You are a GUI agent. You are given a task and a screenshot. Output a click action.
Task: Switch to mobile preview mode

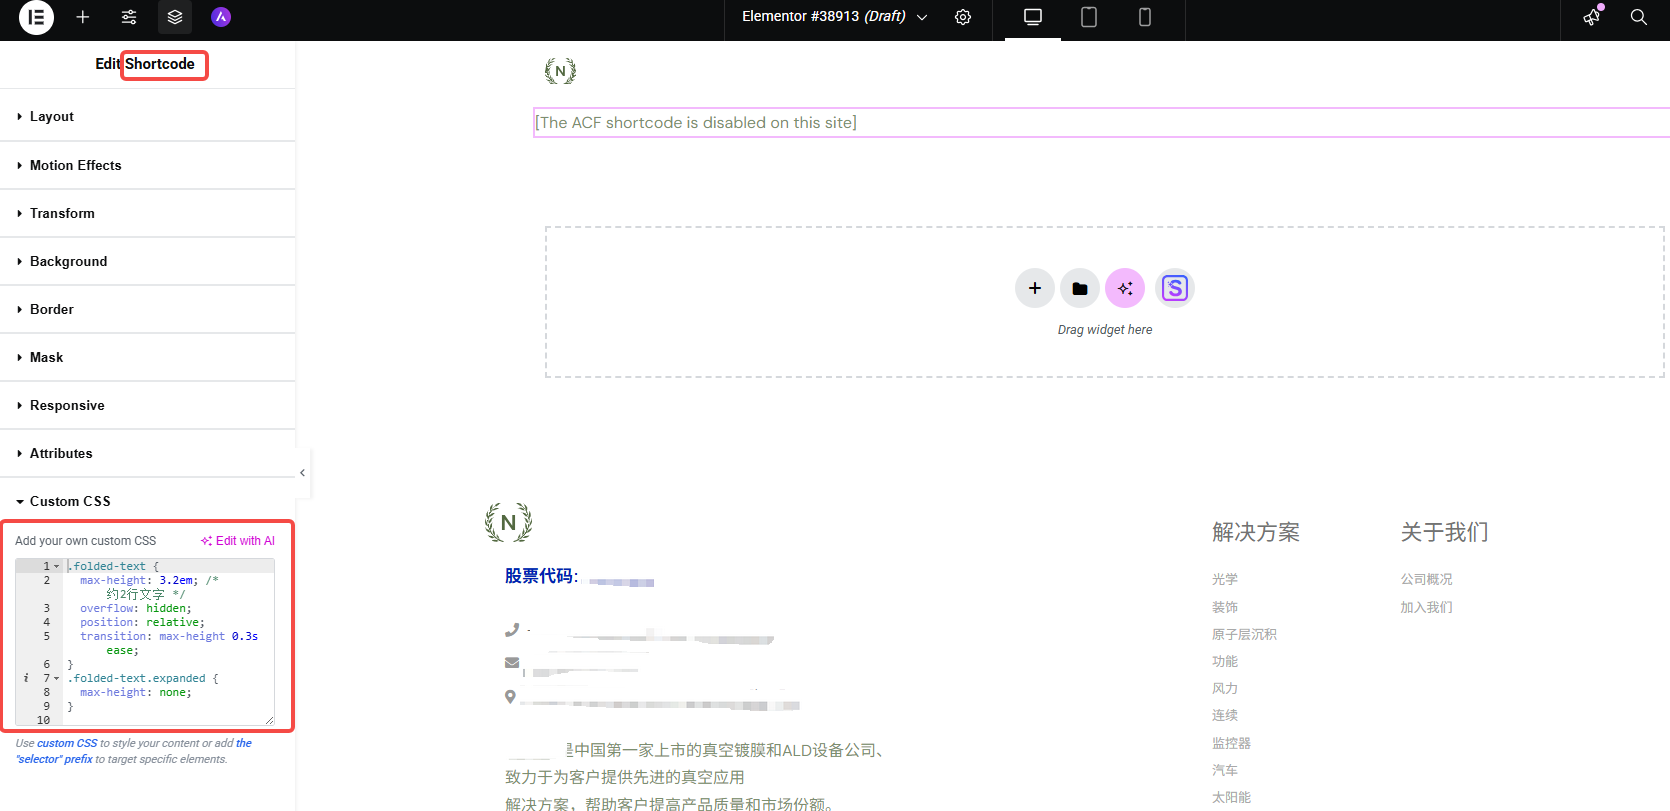1145,17
